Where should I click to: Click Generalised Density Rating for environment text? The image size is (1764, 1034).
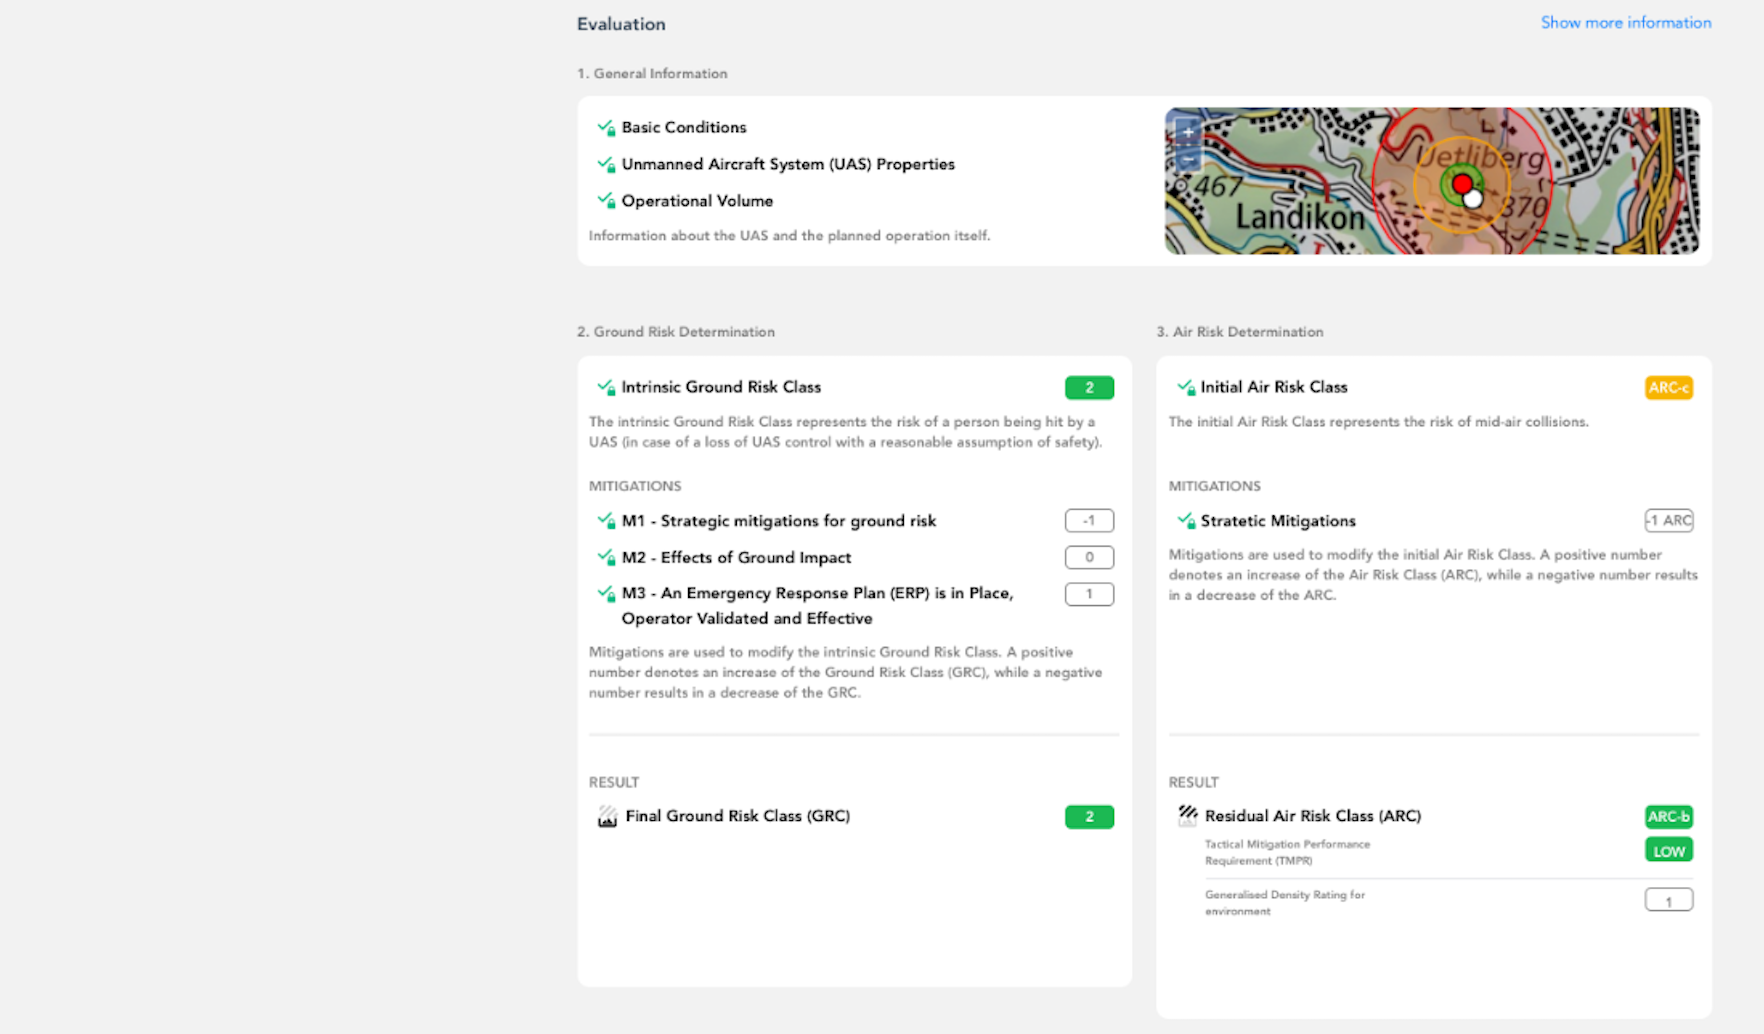click(x=1285, y=903)
